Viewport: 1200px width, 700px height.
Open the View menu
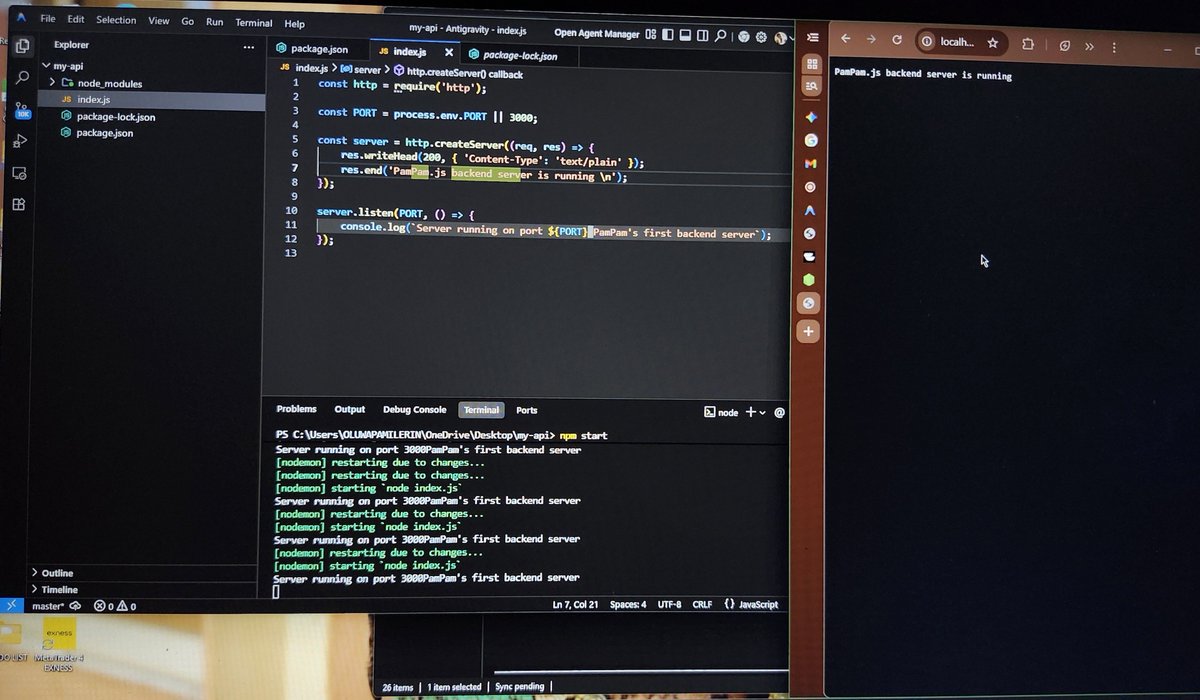click(x=158, y=20)
